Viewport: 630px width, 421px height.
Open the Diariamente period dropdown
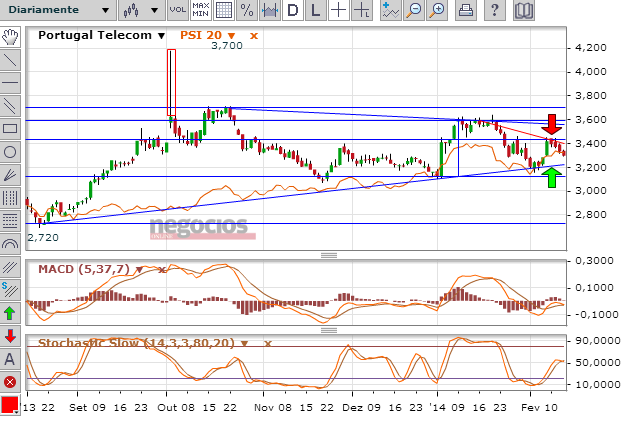58,10
